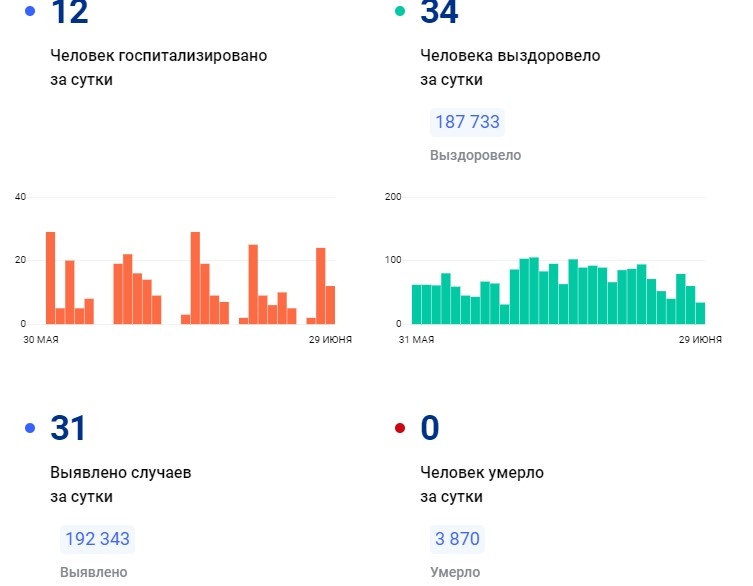Select the total deaths badge 3 870

pyautogui.click(x=457, y=539)
